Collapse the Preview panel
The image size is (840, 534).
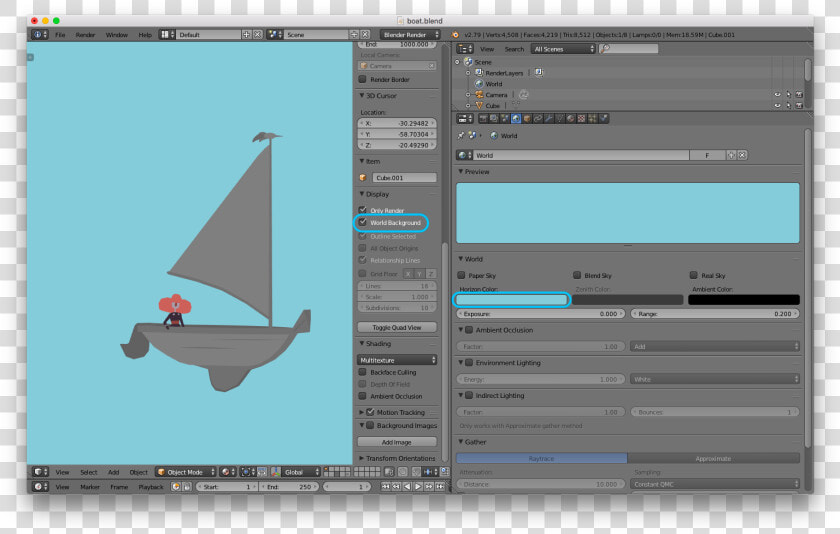click(461, 171)
